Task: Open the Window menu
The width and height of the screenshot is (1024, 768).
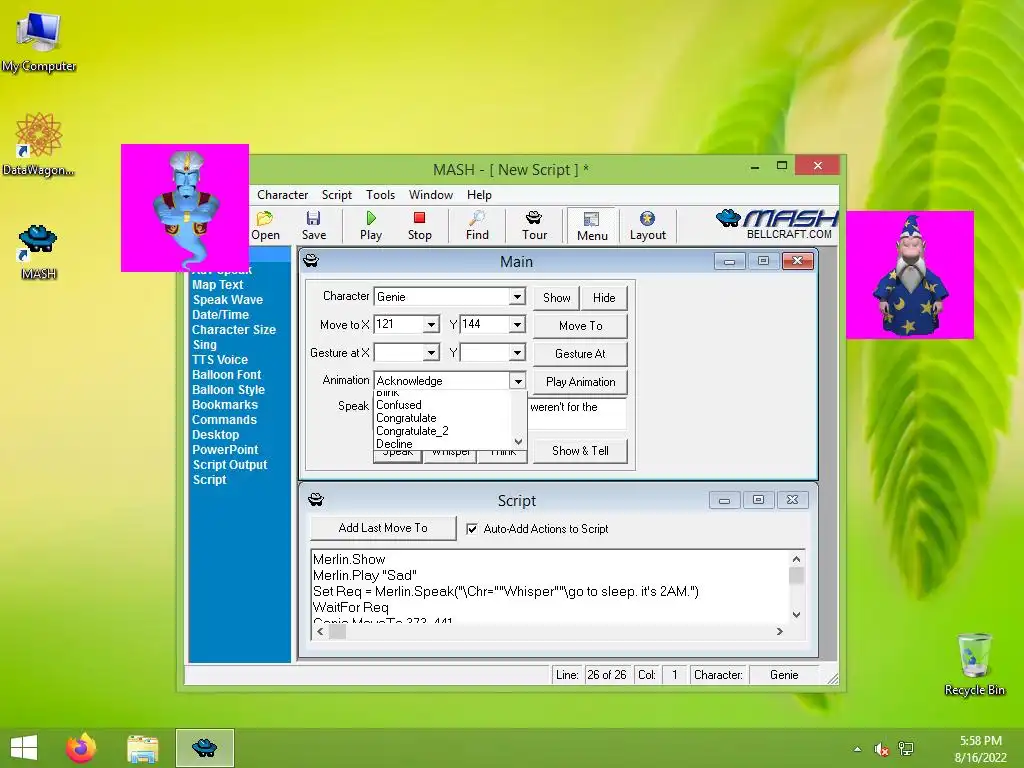Action: click(430, 195)
